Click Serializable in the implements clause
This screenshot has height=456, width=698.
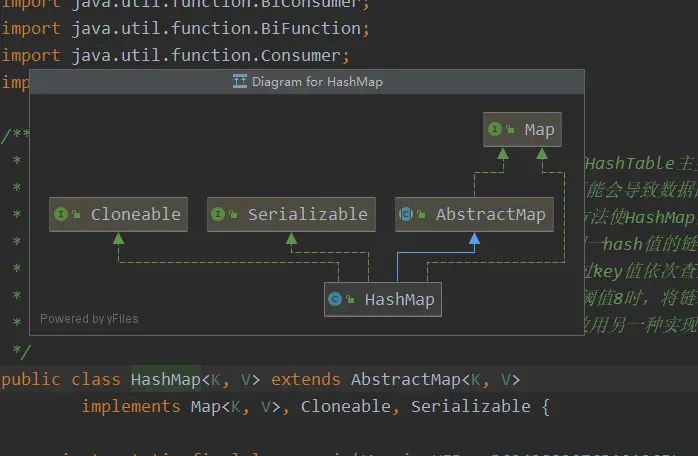(x=471, y=406)
